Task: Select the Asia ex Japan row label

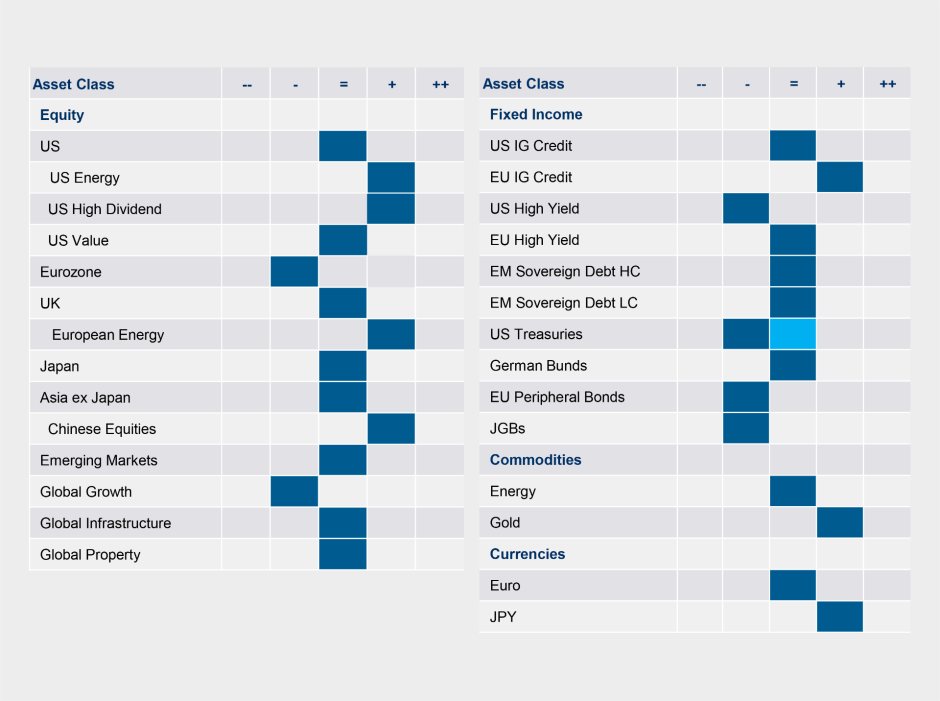Action: pyautogui.click(x=85, y=398)
